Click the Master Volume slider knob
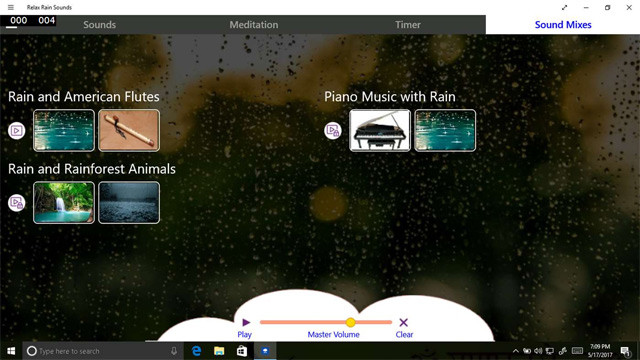Viewport: 640px width, 360px height. click(350, 322)
